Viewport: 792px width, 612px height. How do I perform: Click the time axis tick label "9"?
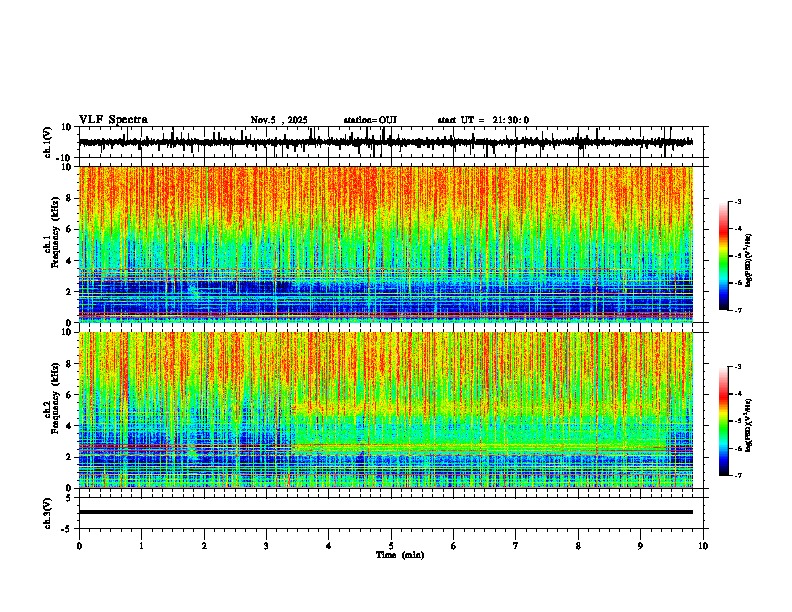tap(640, 546)
